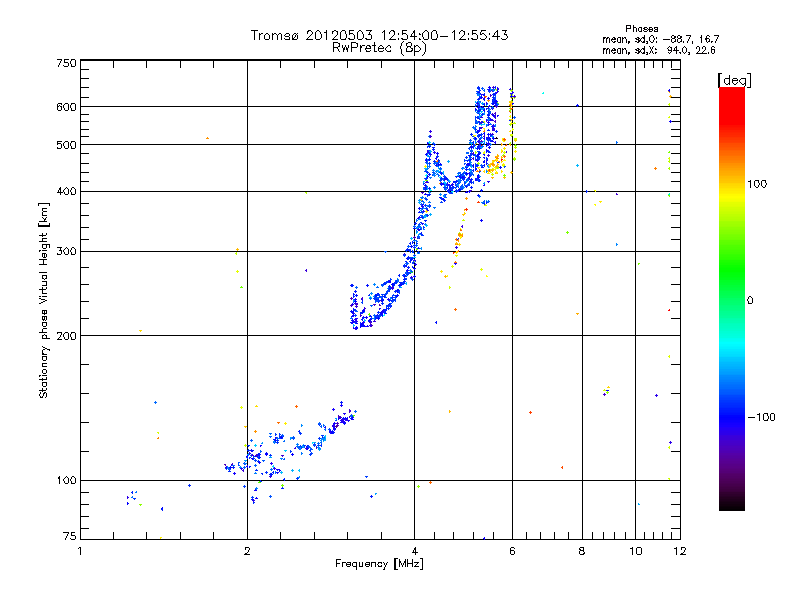Click the frequency axis label 10
Screen dimensions: 800x600
pos(635,551)
